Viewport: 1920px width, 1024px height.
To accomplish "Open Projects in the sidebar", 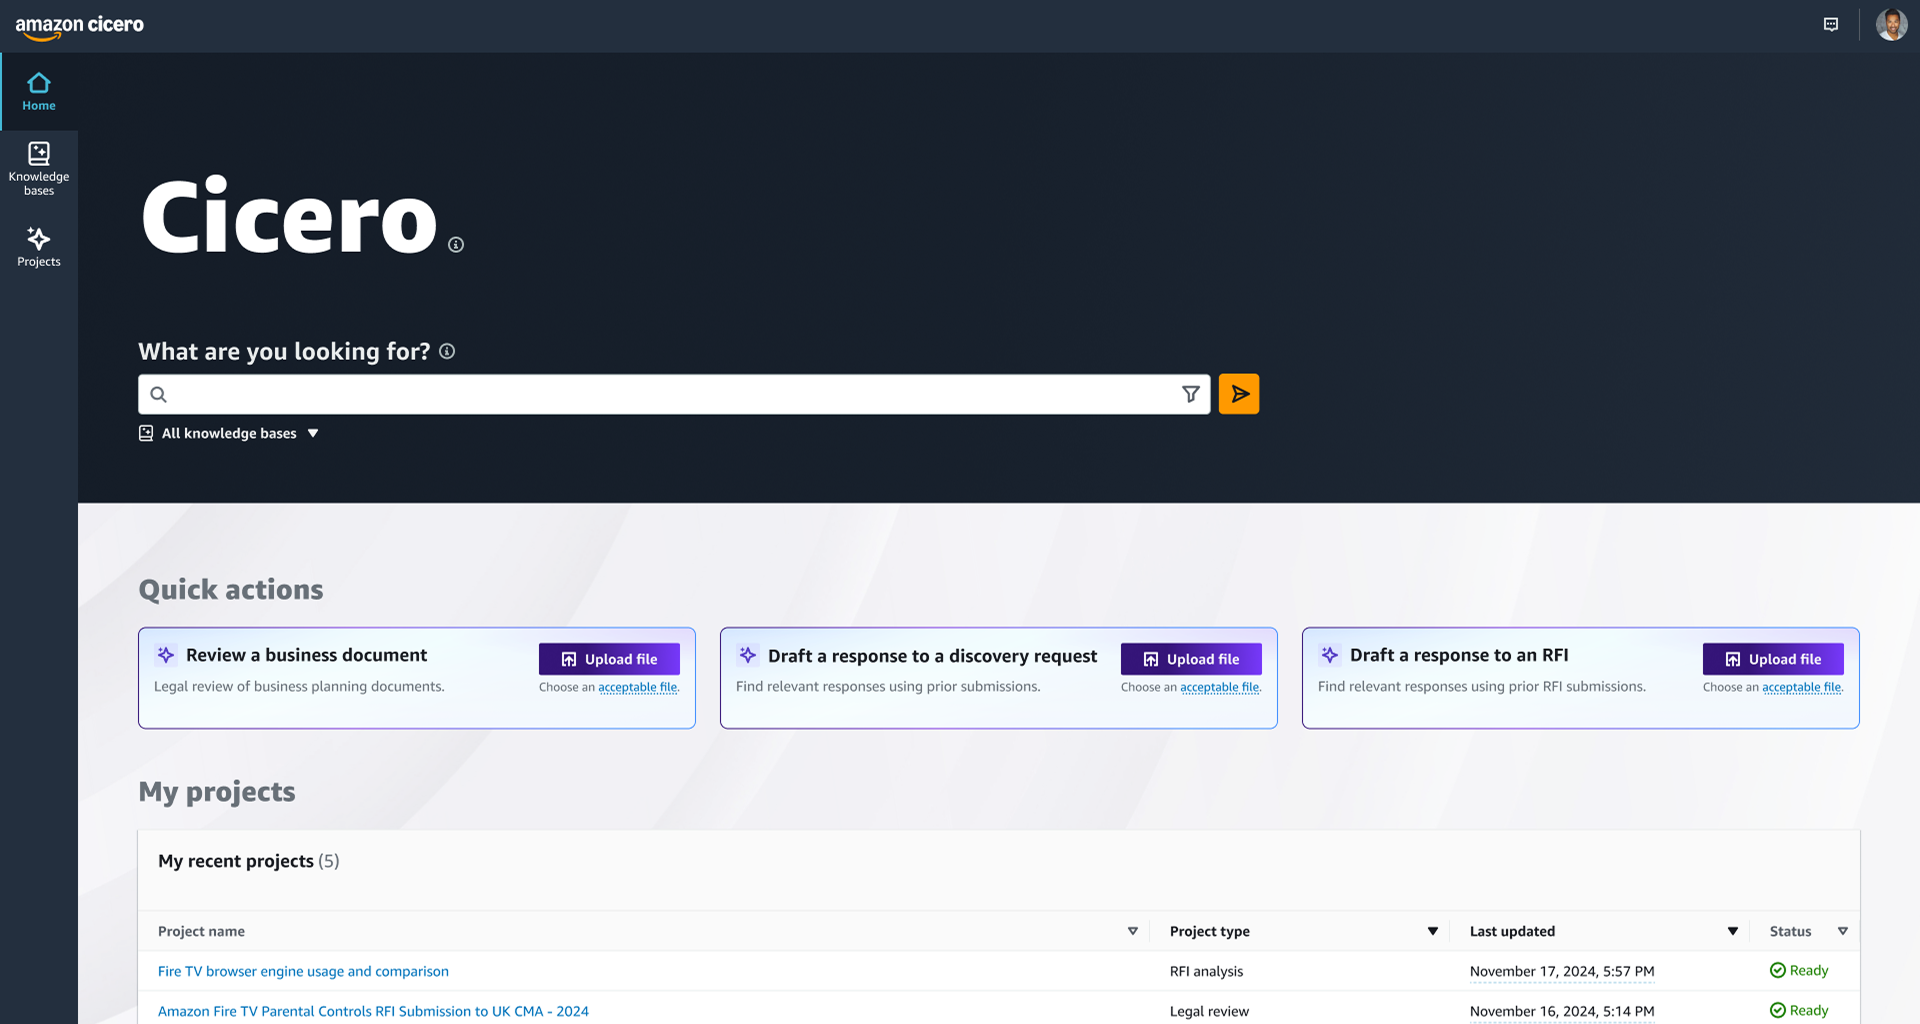I will (x=39, y=247).
